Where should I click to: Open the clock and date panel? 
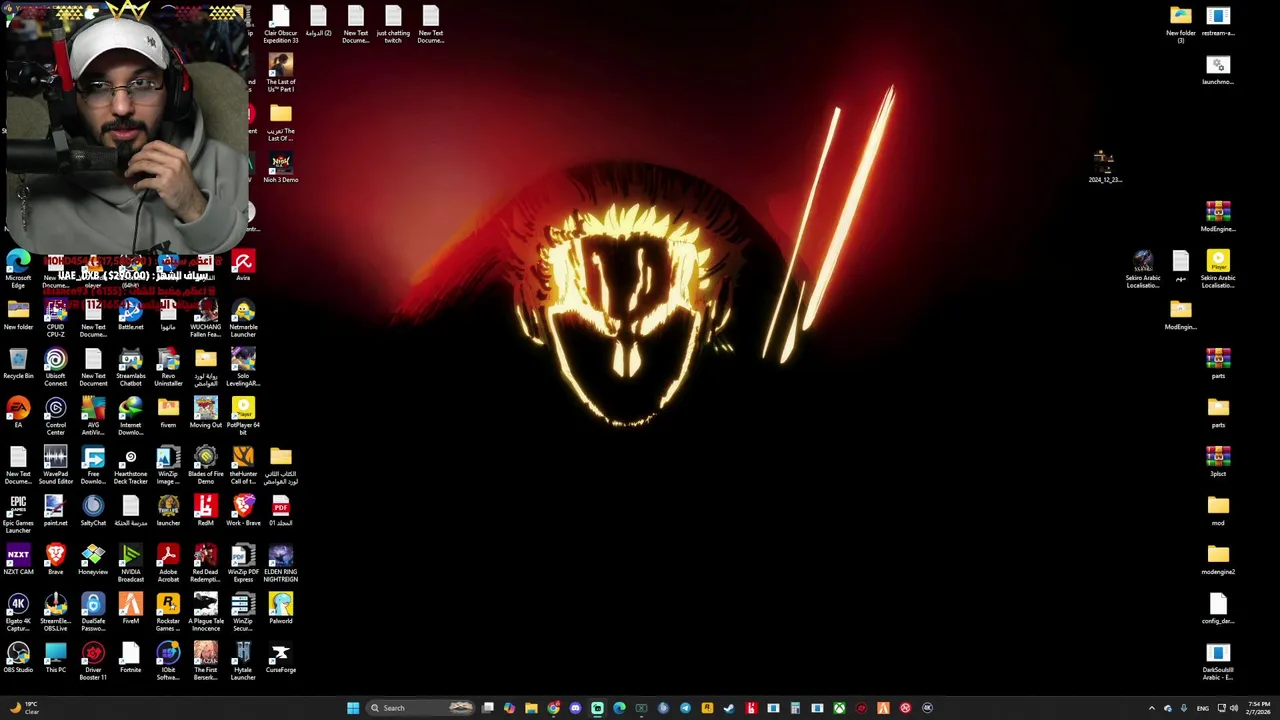coord(1258,708)
